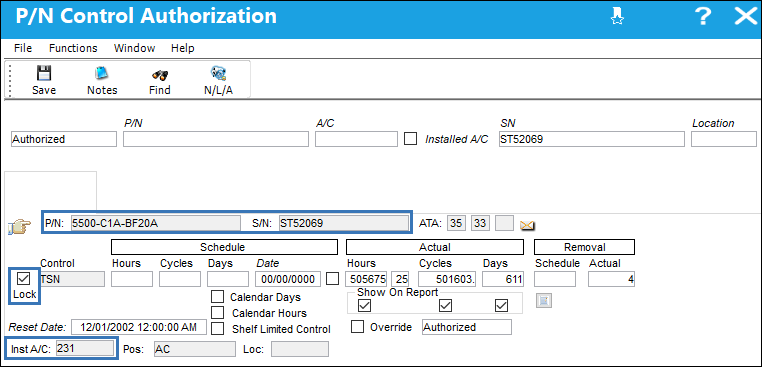Open the File menu
This screenshot has width=762, height=367.
click(23, 48)
